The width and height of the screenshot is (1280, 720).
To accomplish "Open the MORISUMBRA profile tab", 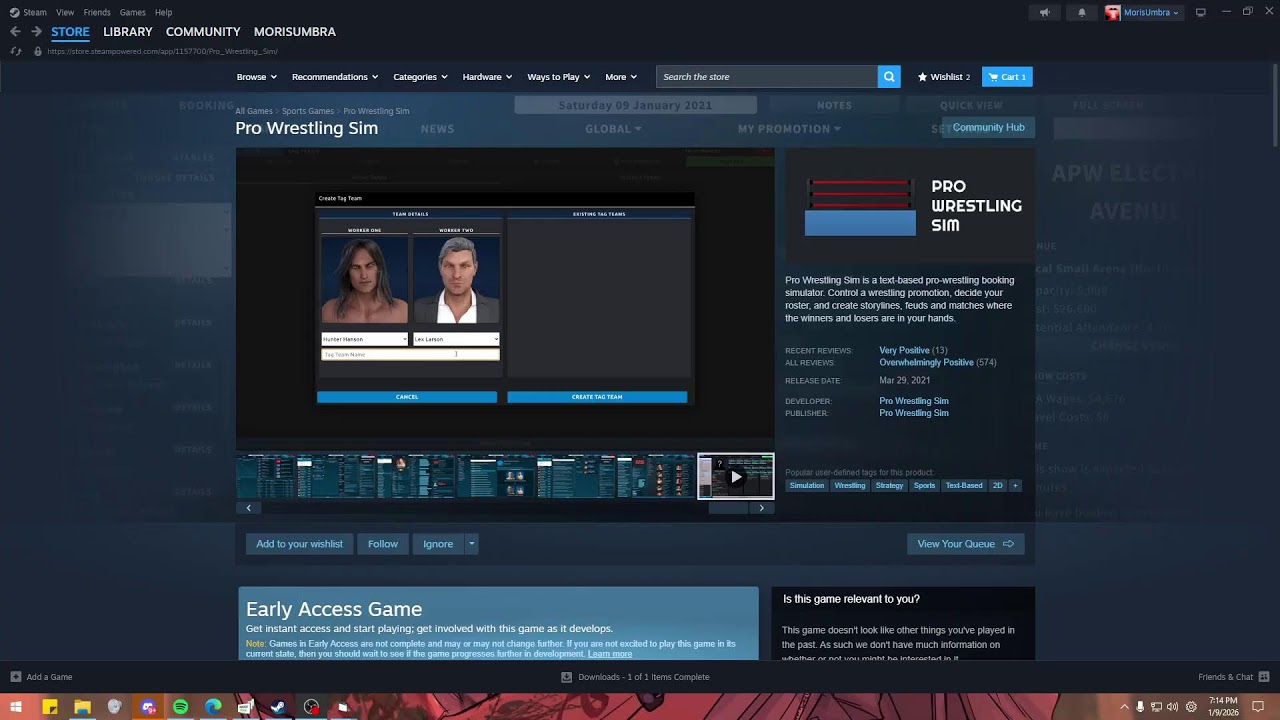I will (295, 32).
